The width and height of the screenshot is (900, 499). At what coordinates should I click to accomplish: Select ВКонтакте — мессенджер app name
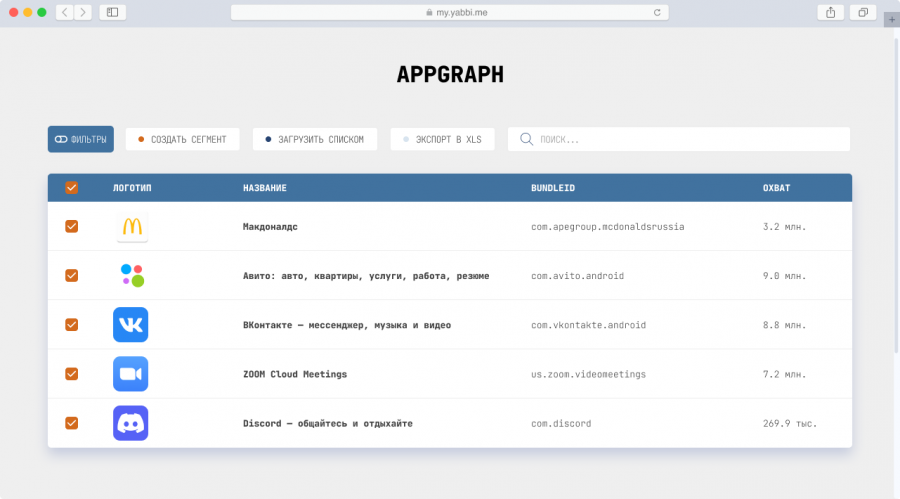tap(347, 325)
